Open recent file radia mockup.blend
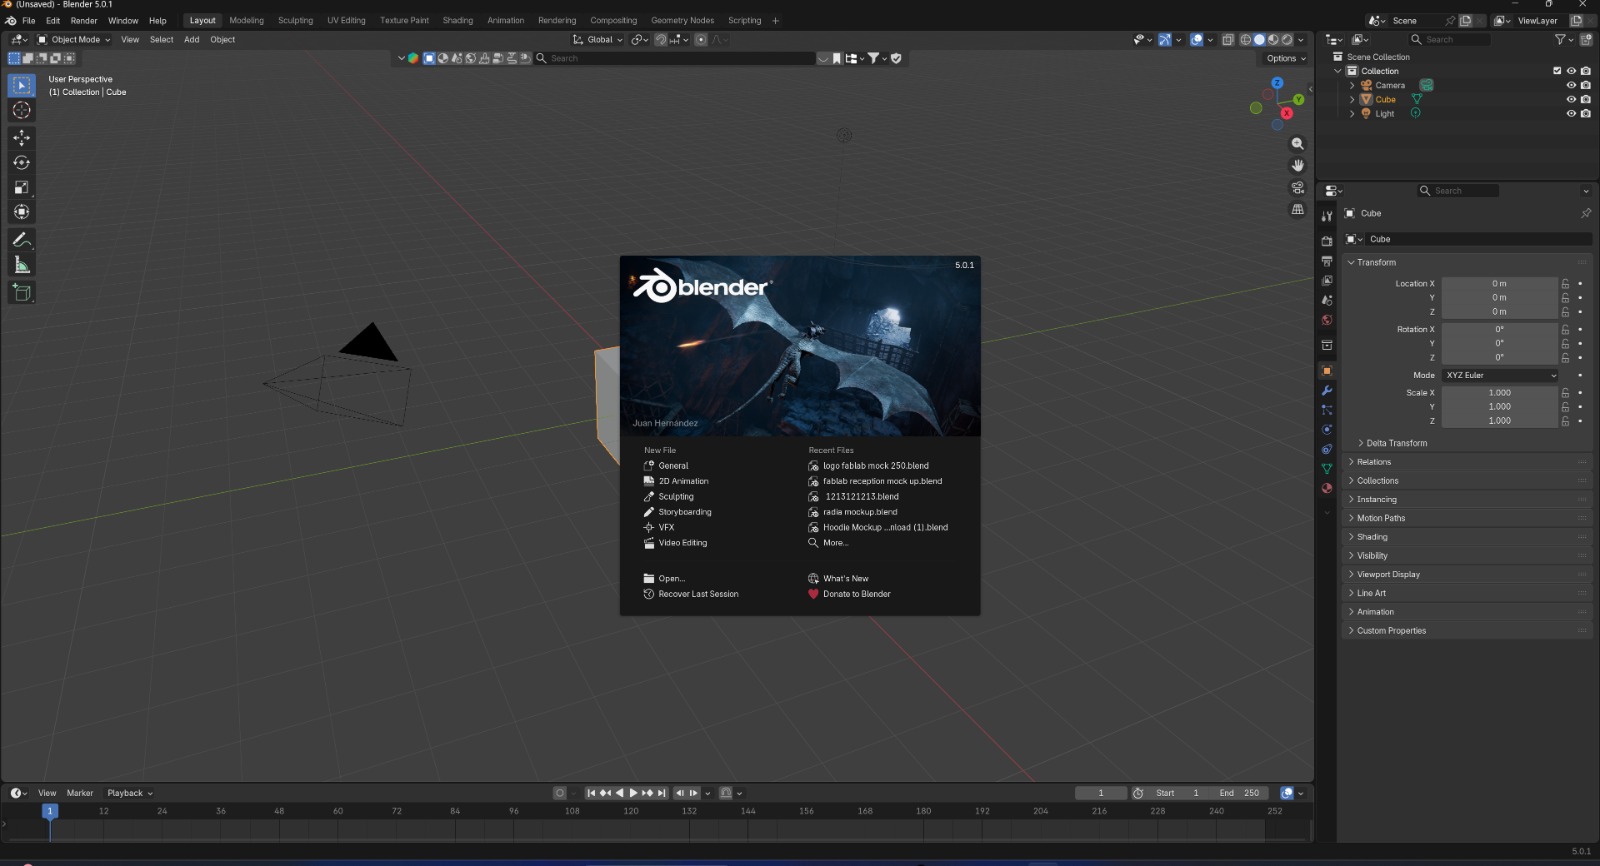The image size is (1600, 866). [x=859, y=512]
